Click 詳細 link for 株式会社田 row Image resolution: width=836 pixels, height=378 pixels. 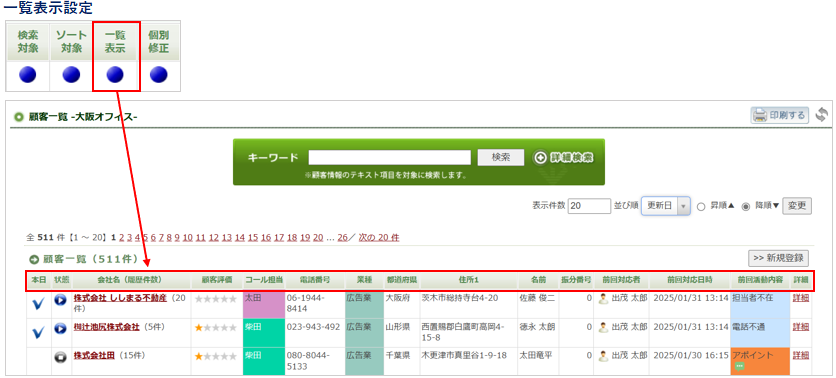point(800,355)
